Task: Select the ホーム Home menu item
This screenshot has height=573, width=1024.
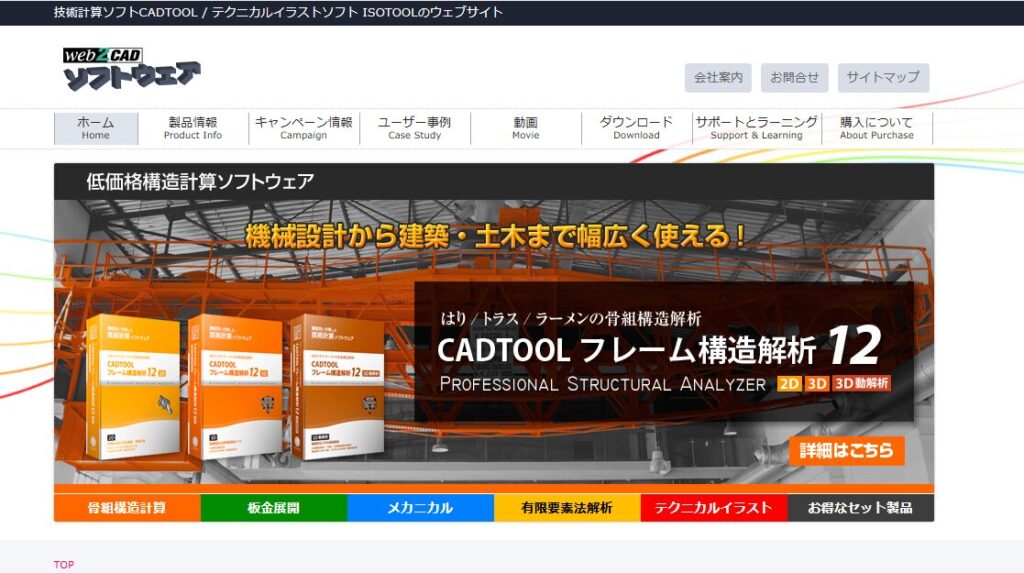Action: 96,128
